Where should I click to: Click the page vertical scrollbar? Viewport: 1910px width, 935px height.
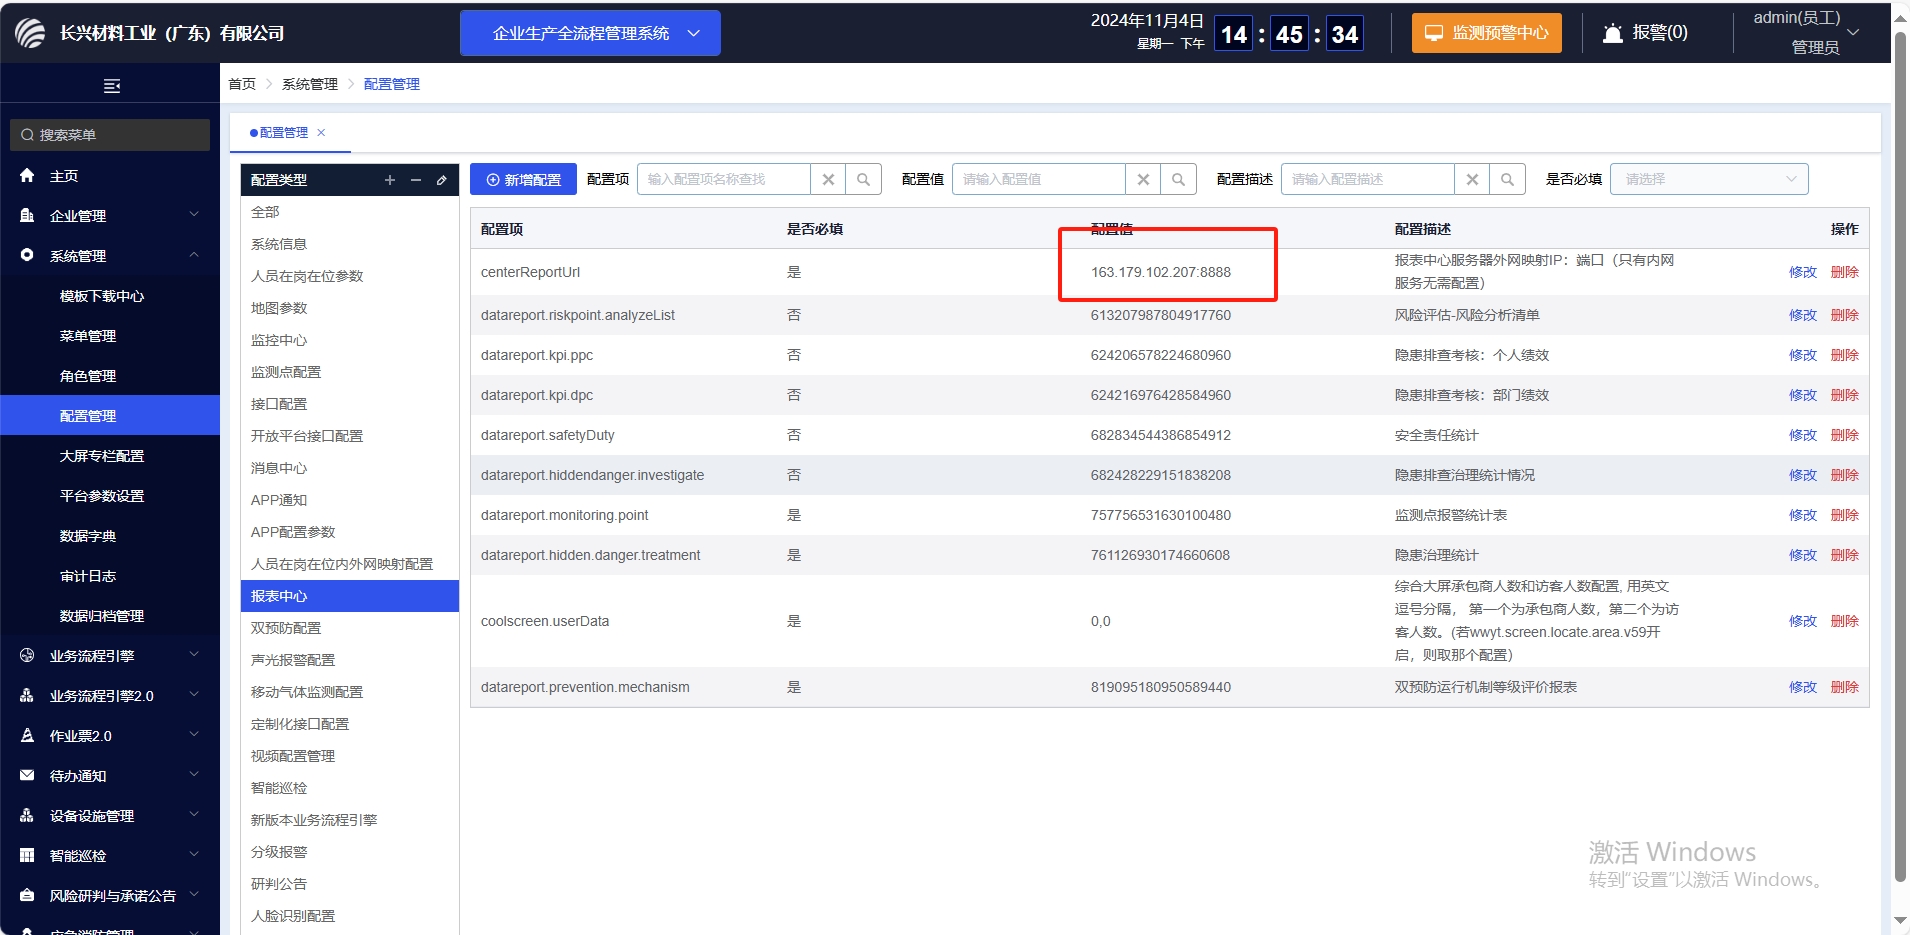click(1901, 455)
